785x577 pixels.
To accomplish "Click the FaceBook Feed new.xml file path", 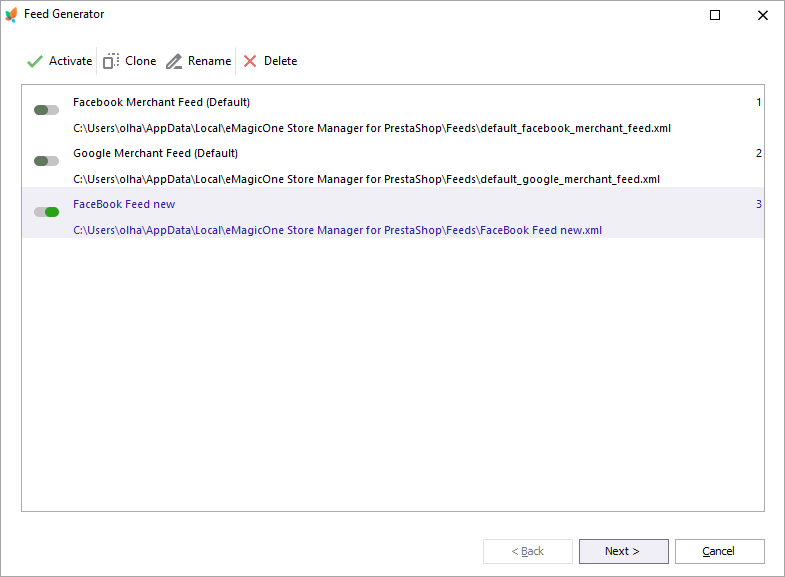I will coord(337,230).
